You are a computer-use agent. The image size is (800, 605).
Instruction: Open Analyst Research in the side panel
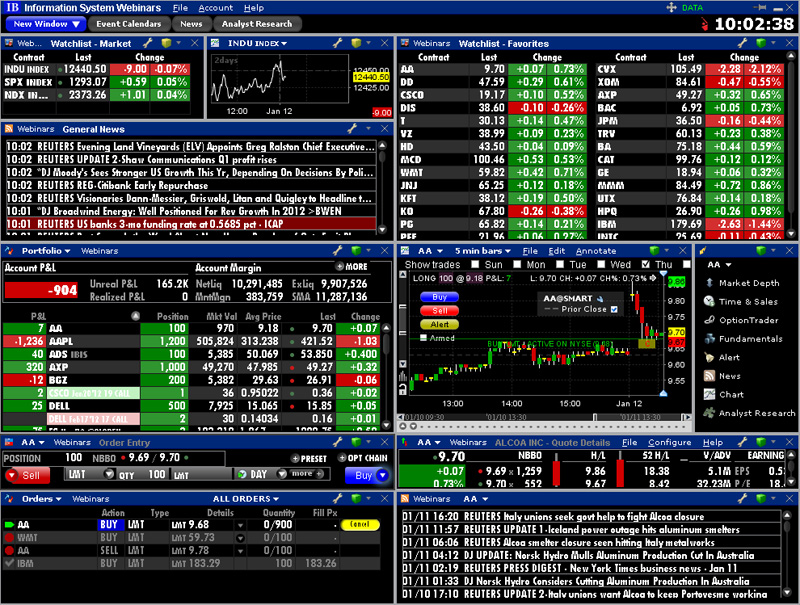pyautogui.click(x=756, y=413)
